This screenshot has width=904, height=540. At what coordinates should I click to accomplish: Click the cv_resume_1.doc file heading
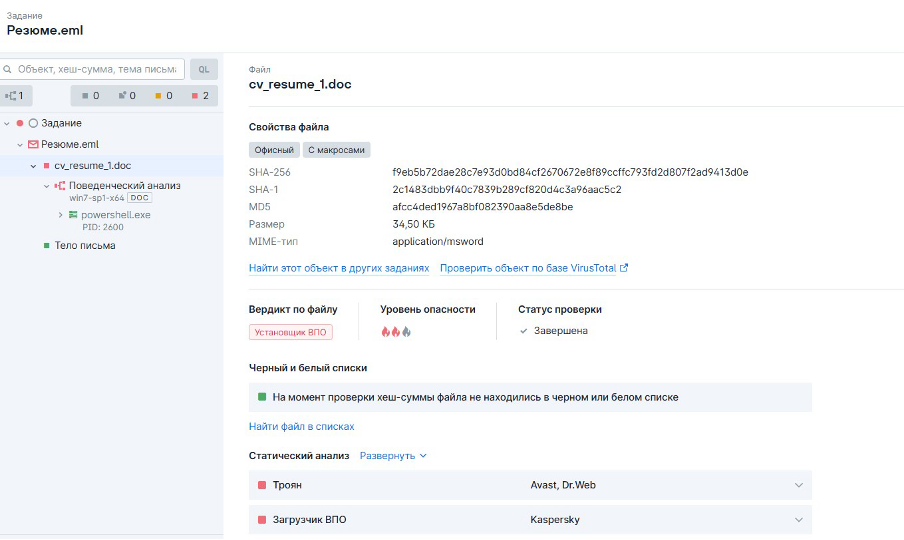[300, 84]
